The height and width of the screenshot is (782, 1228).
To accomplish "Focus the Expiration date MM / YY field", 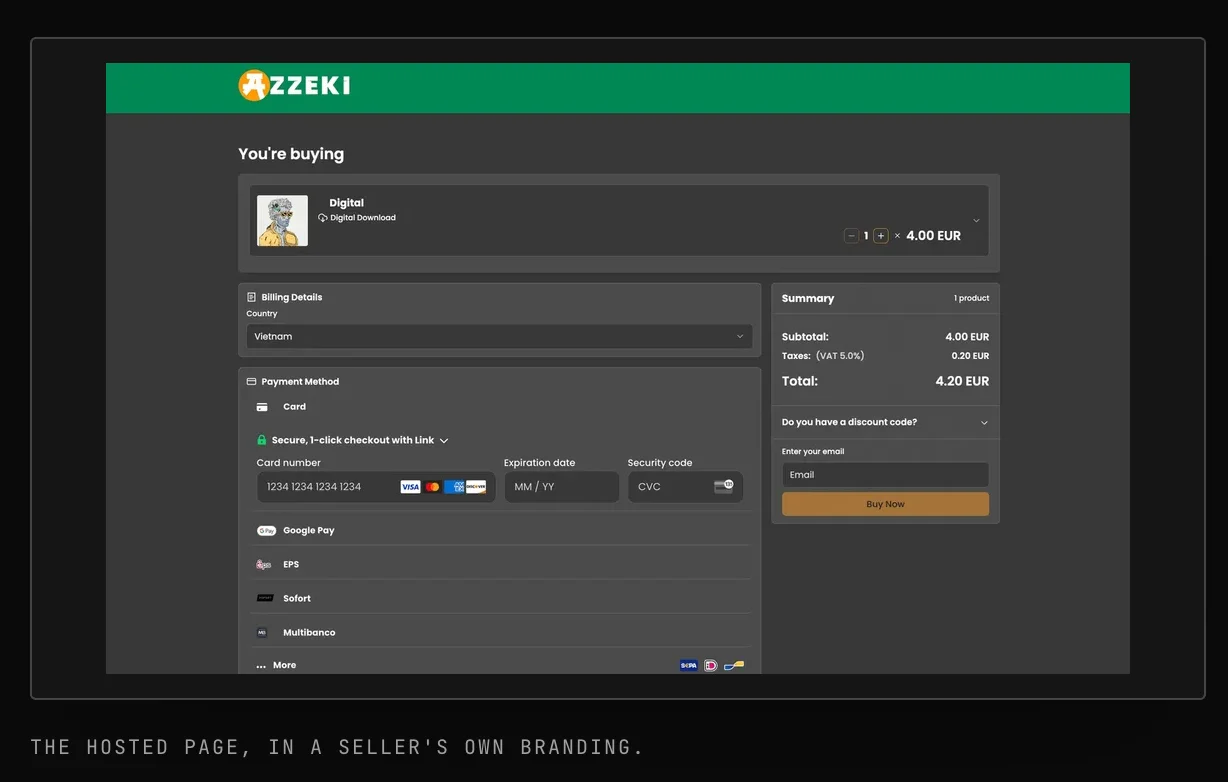I will [562, 487].
